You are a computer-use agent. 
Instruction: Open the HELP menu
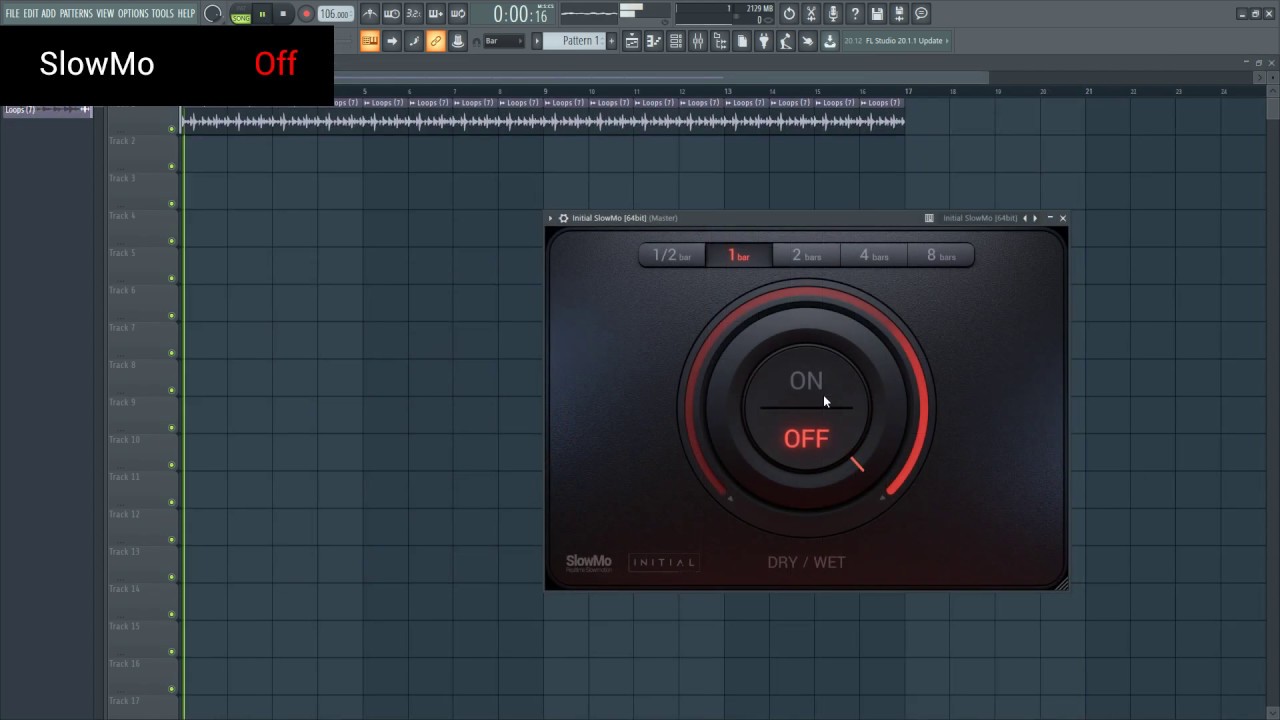(186, 14)
